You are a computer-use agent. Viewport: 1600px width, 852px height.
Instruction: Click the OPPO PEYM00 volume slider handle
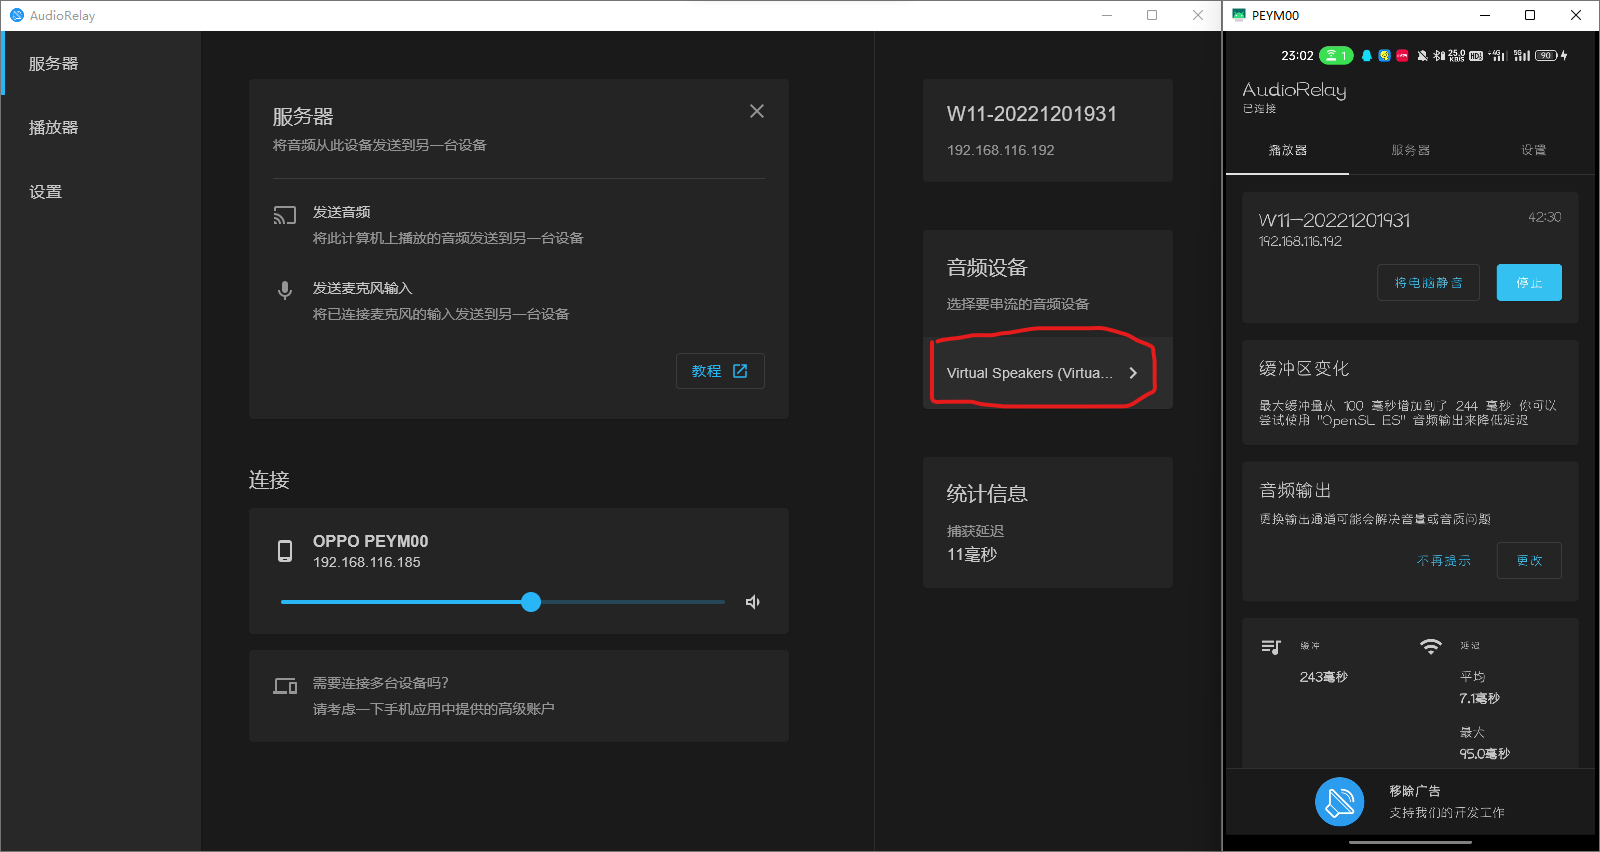coord(531,602)
